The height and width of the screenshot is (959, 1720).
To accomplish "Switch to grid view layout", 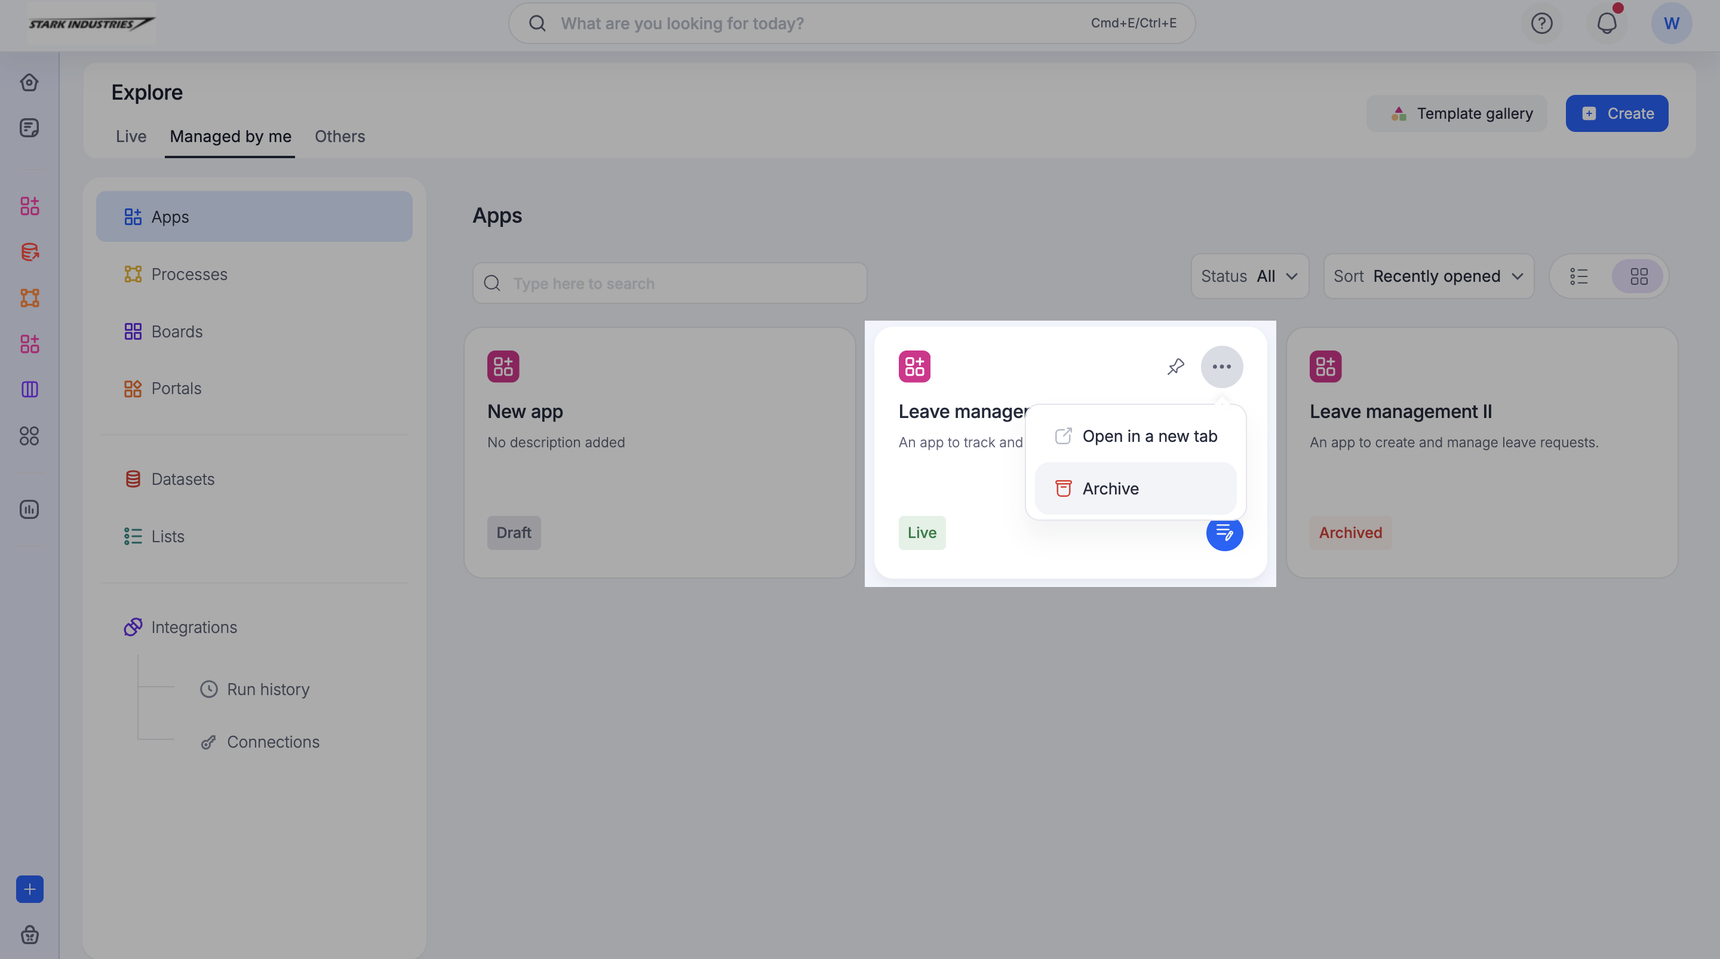I will 1638,277.
